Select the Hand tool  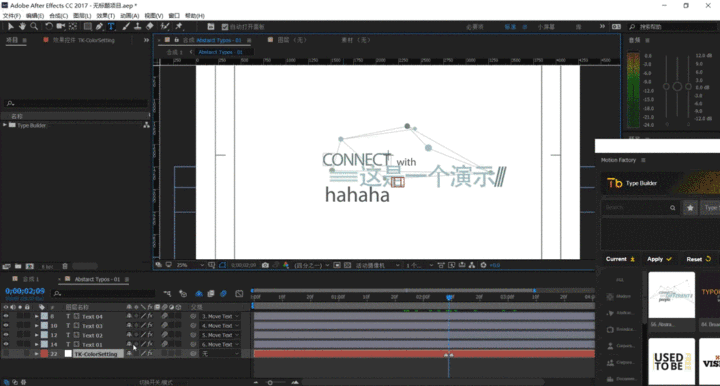click(x=22, y=27)
